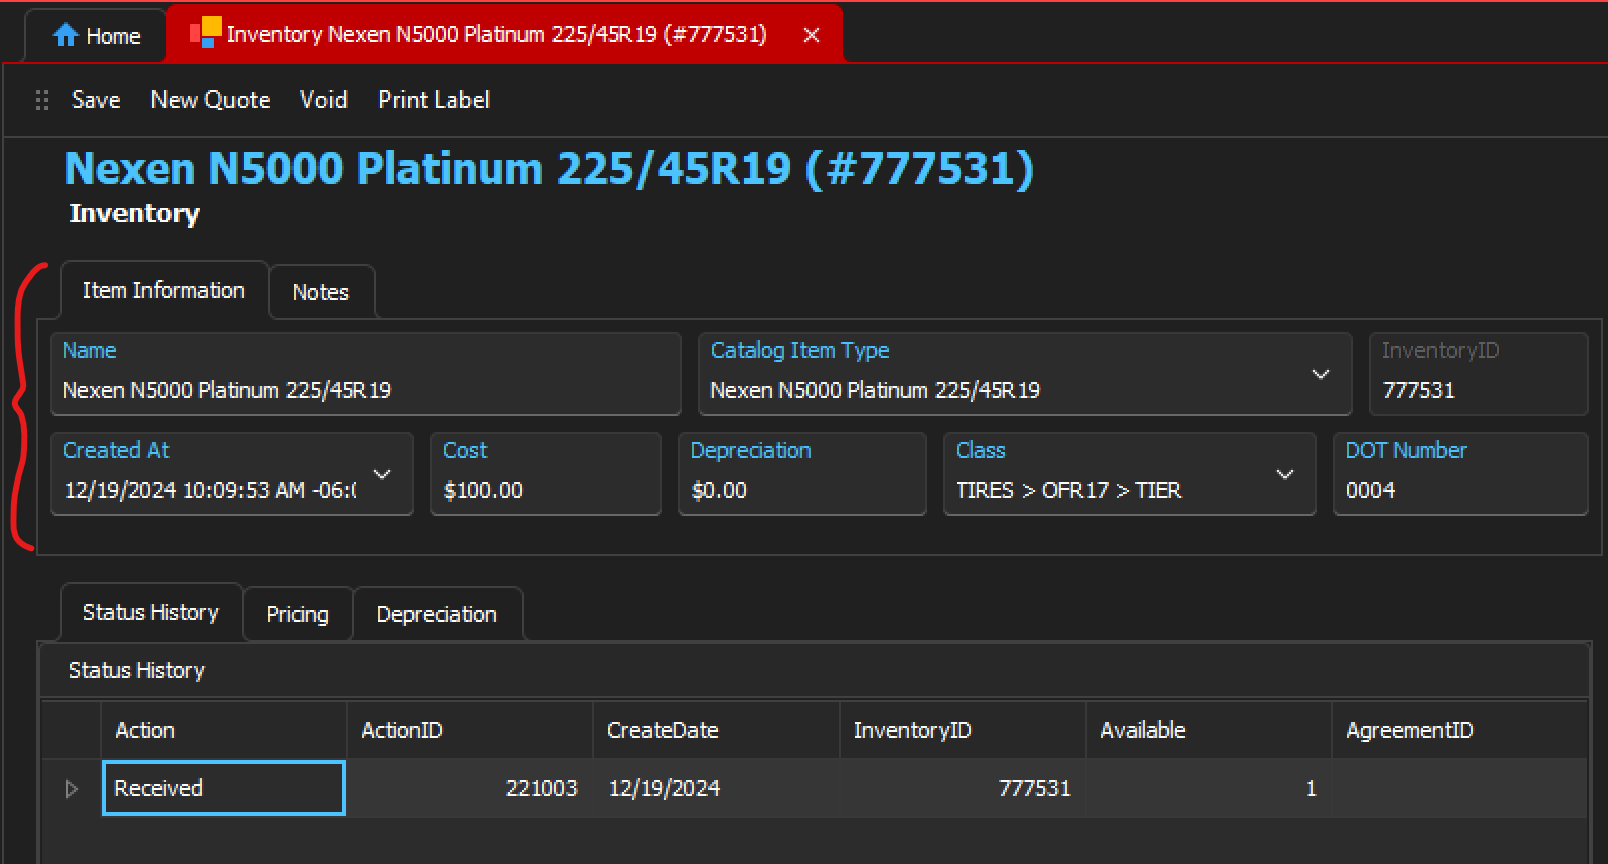Select the Status History tab
1608x864 pixels.
pos(151,612)
